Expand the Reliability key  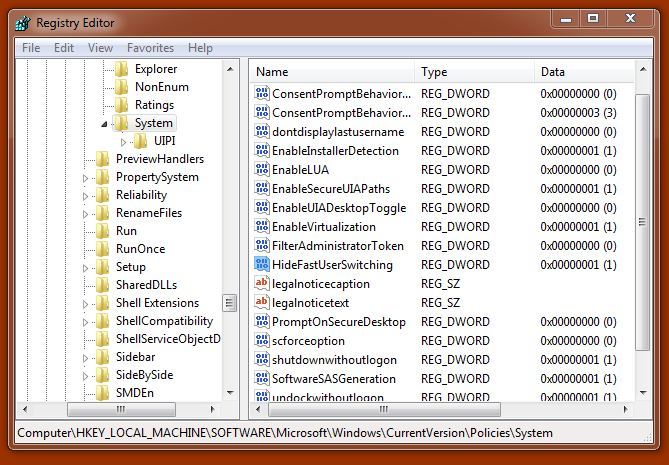coord(85,196)
